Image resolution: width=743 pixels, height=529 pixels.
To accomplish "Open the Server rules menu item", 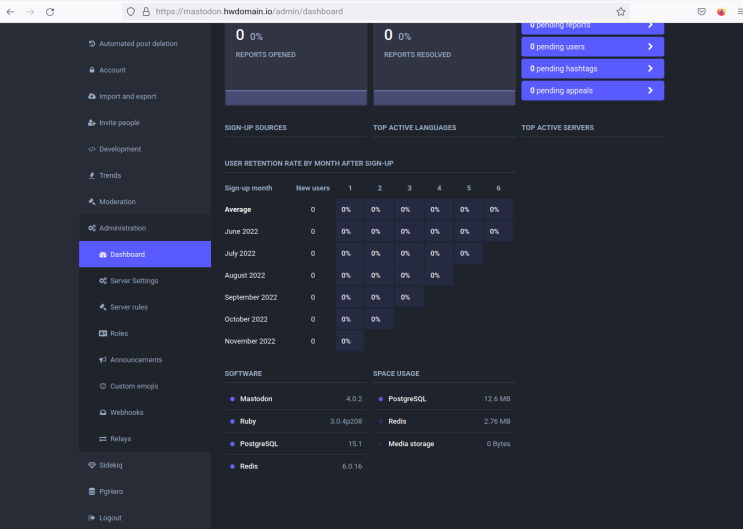I will pyautogui.click(x=128, y=307).
